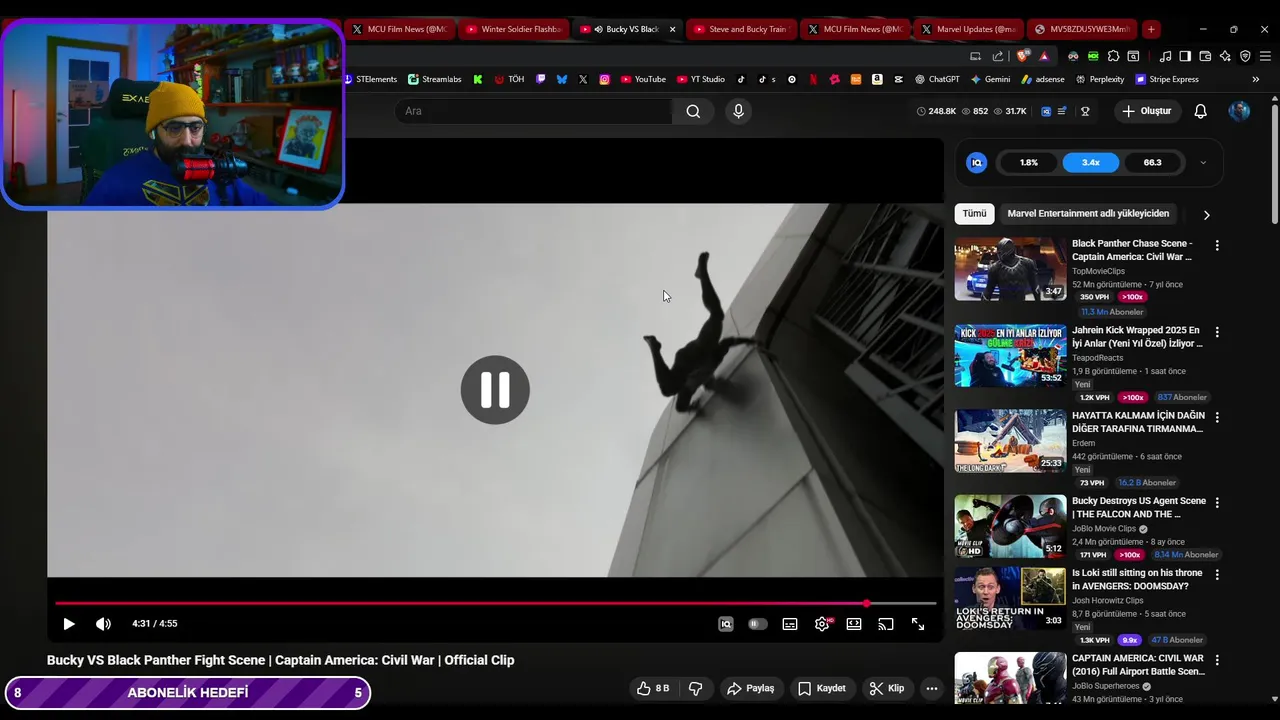Switch to Steve and Bucky Train tab
Image resolution: width=1280 pixels, height=720 pixels.
tap(741, 29)
